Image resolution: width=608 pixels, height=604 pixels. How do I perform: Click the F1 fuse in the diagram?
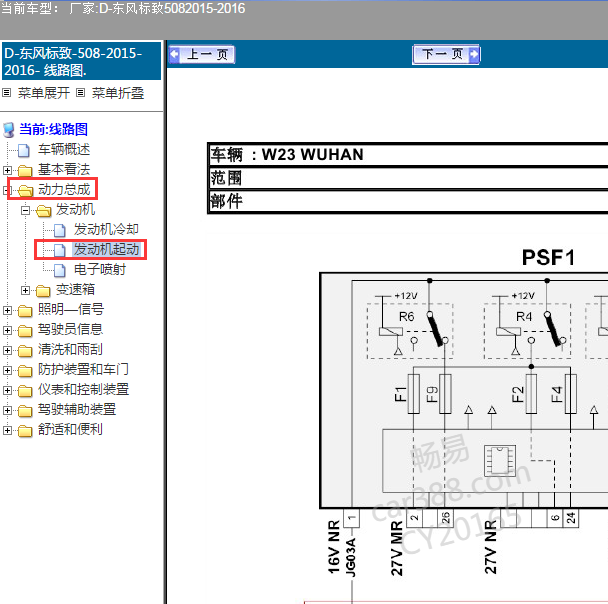tap(414, 394)
